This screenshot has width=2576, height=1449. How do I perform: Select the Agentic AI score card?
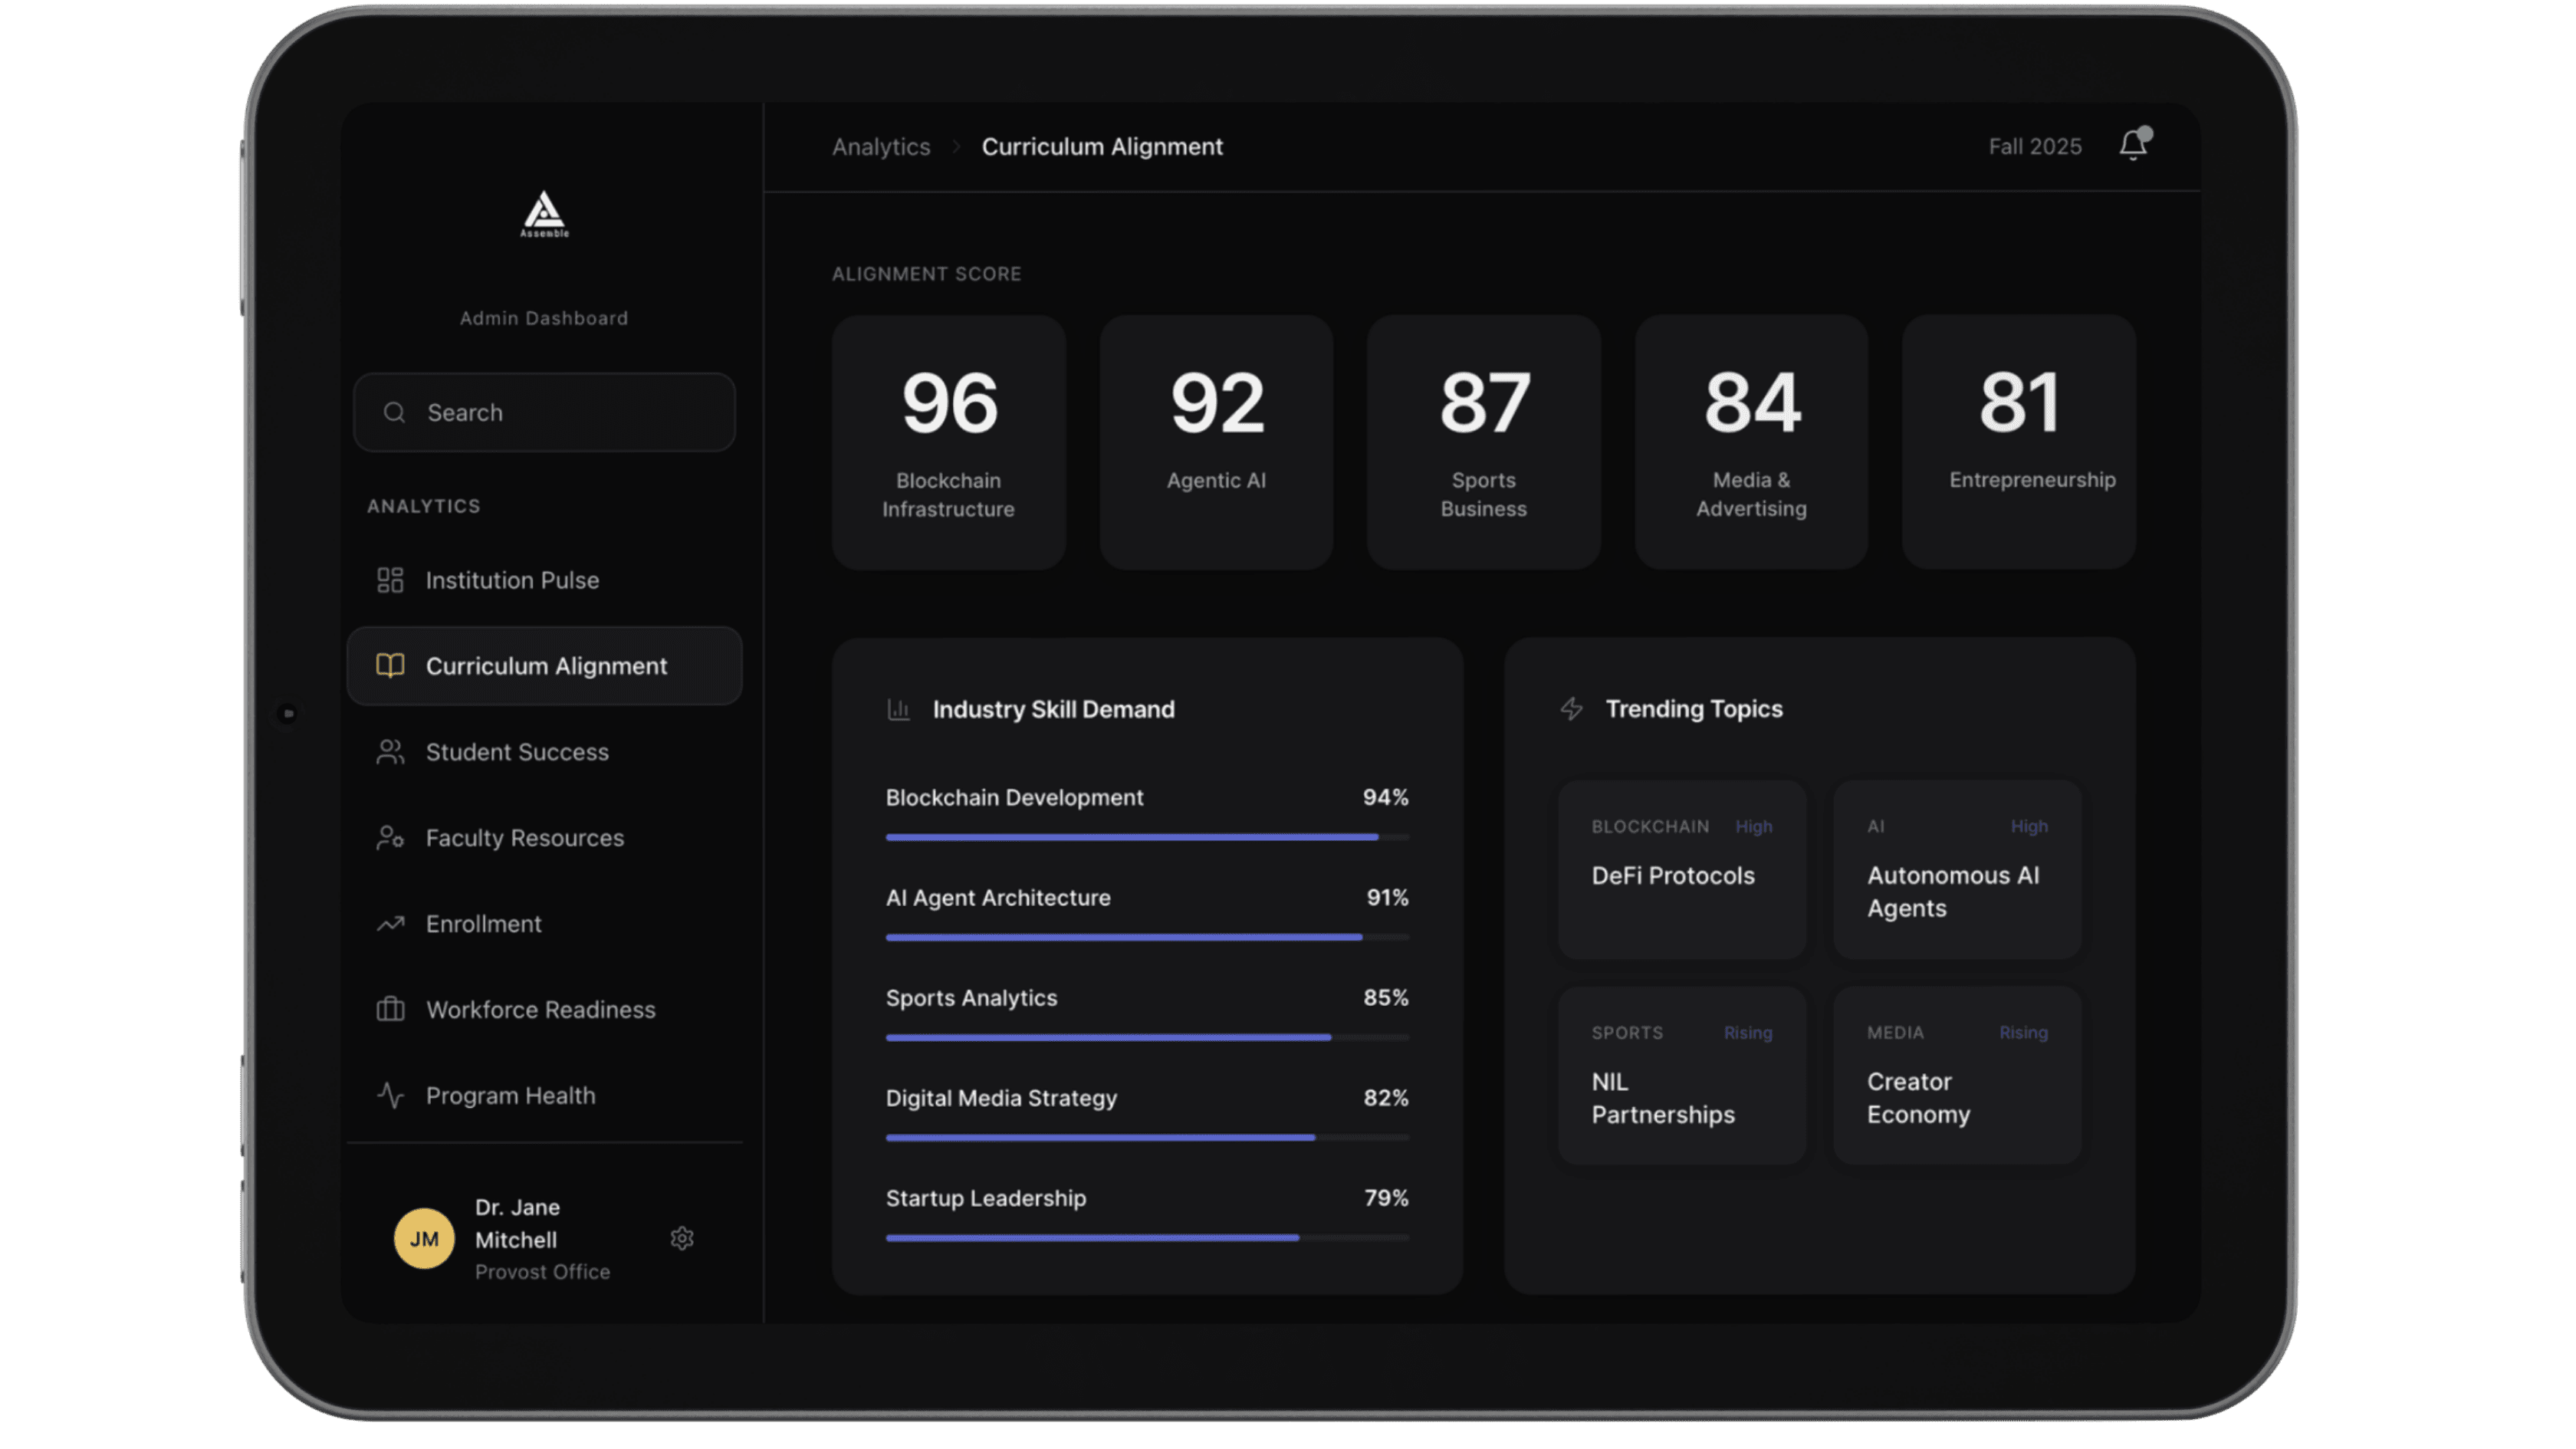[x=1216, y=442]
